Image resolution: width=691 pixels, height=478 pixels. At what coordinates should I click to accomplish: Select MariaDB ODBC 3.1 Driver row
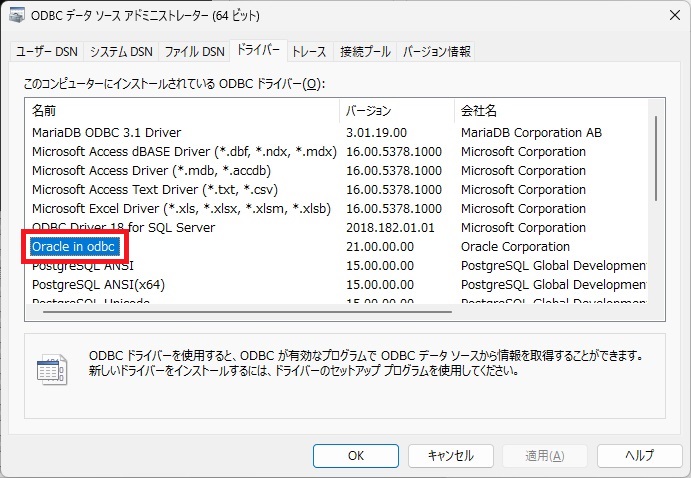tap(120, 132)
